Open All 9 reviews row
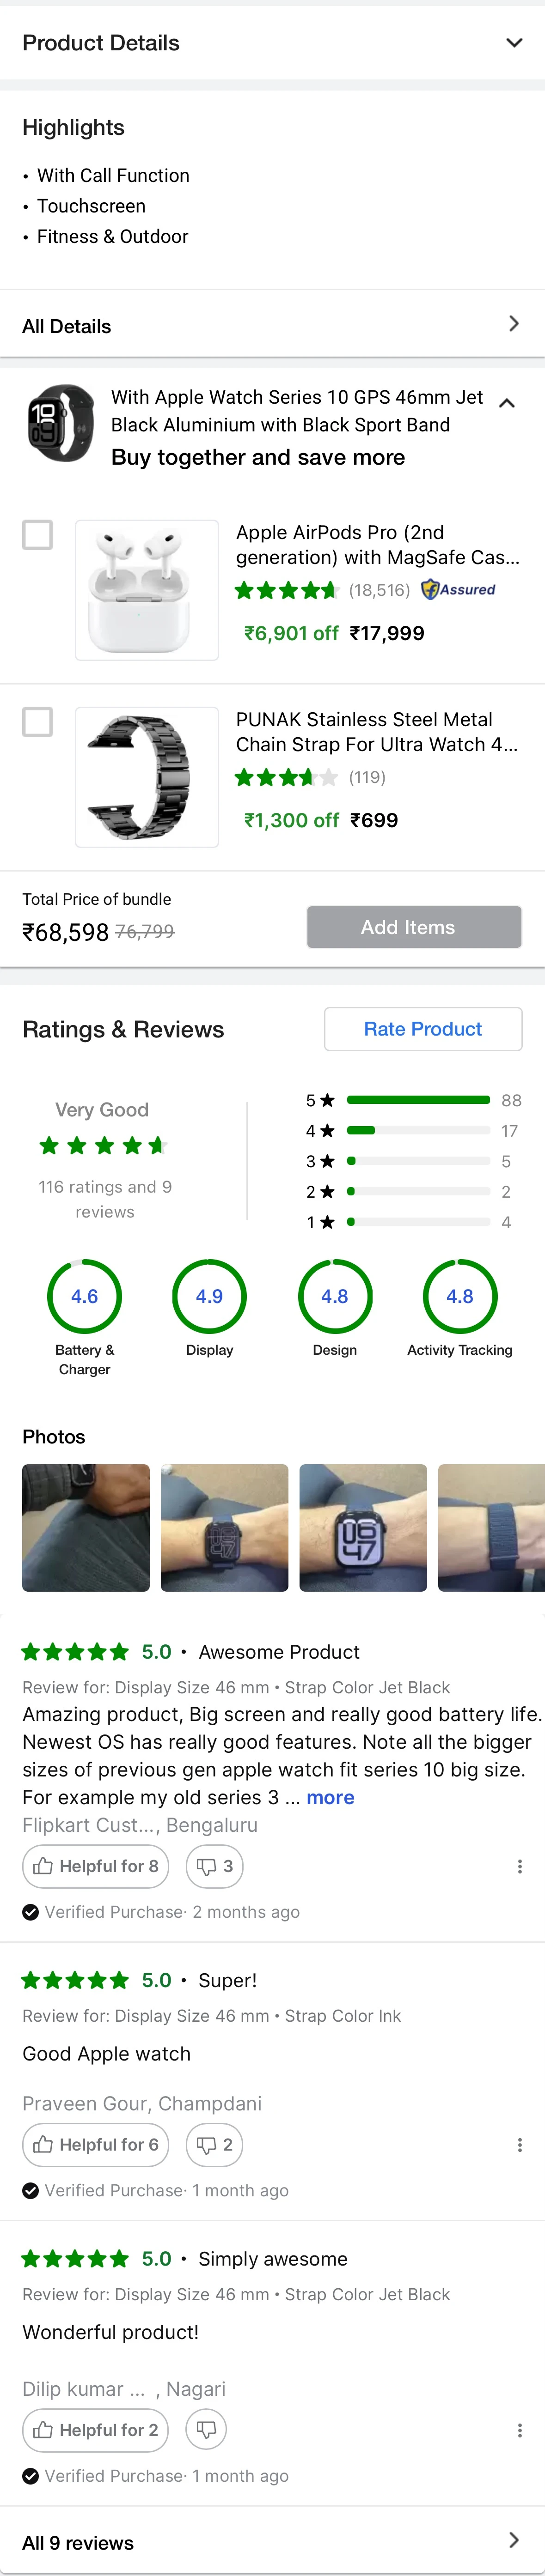 272,2541
